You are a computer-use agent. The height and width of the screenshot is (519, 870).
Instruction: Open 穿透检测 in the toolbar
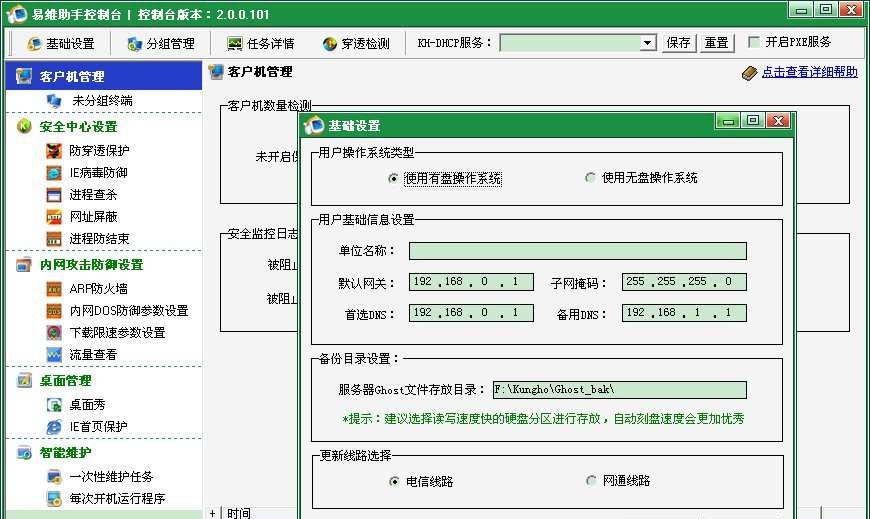point(356,43)
